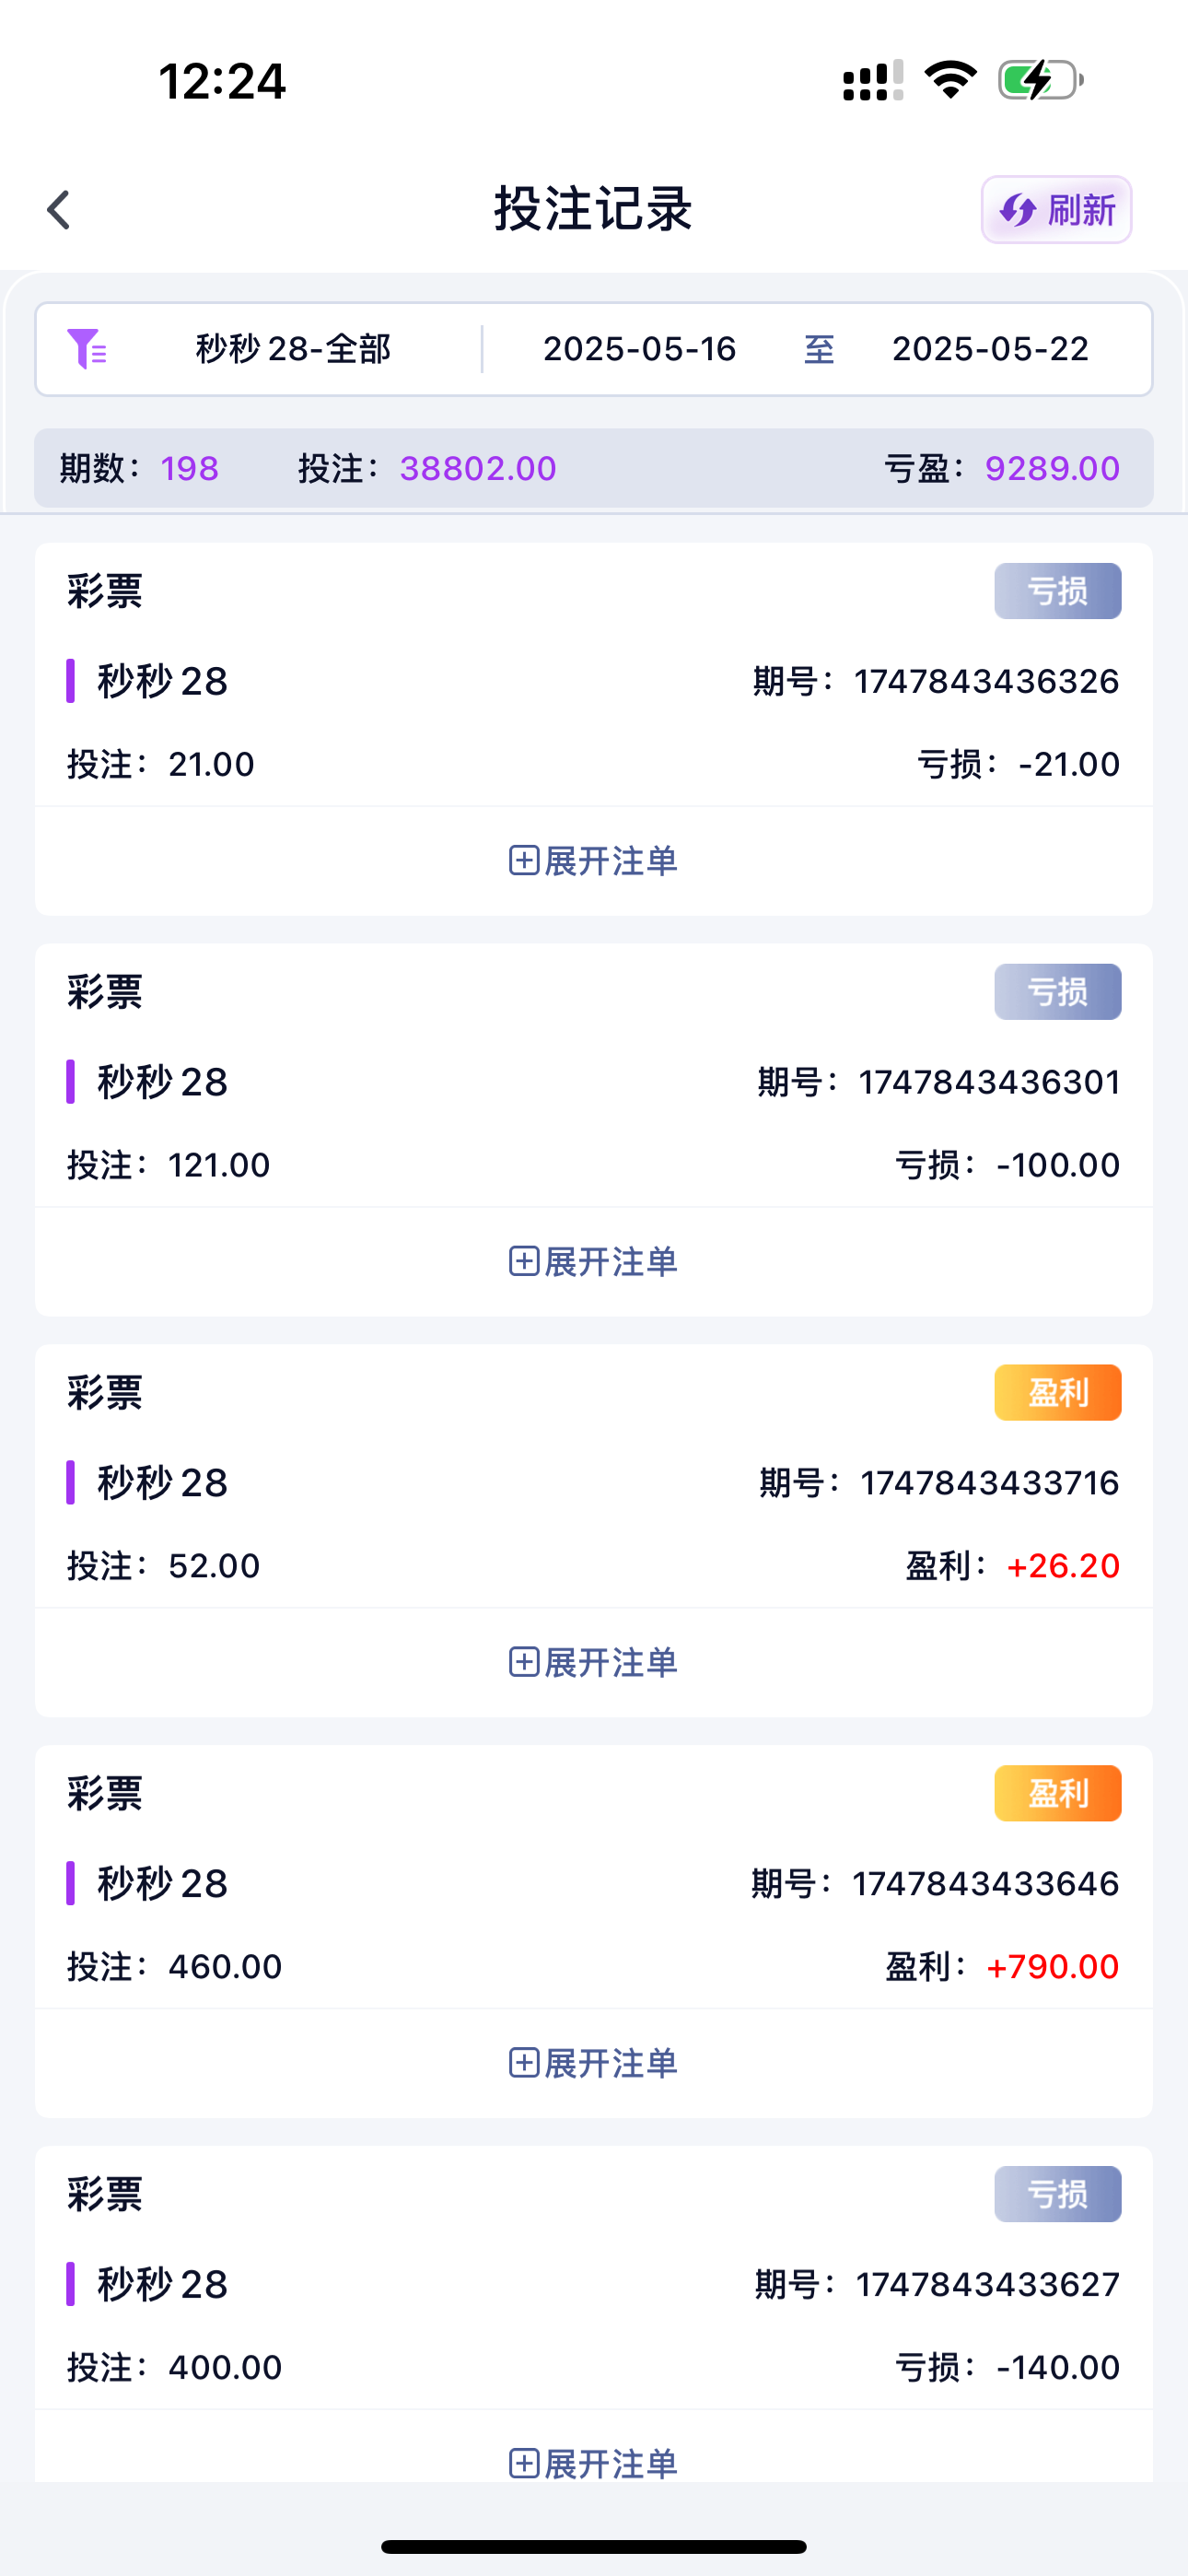Expand bet slip for period 1747843436301
The height and width of the screenshot is (2576, 1188).
[x=594, y=1262]
